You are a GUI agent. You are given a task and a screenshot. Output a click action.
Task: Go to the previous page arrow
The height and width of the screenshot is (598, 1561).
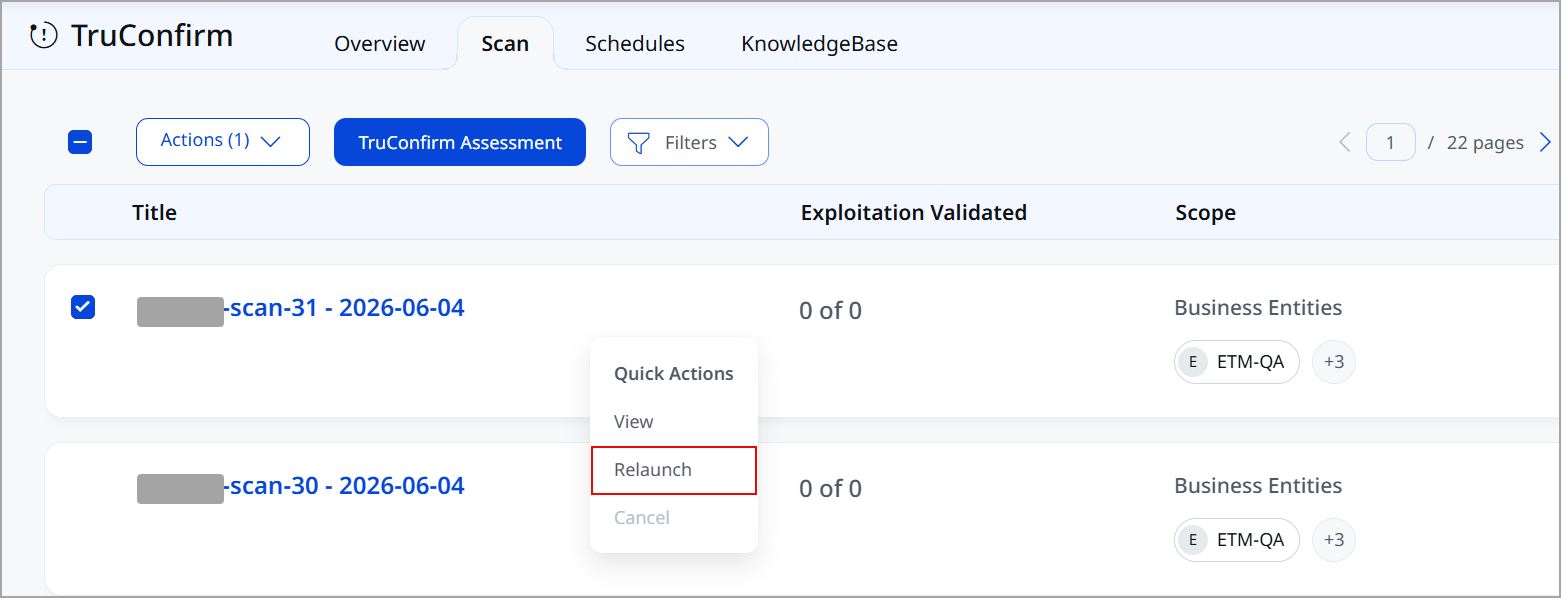[1345, 142]
